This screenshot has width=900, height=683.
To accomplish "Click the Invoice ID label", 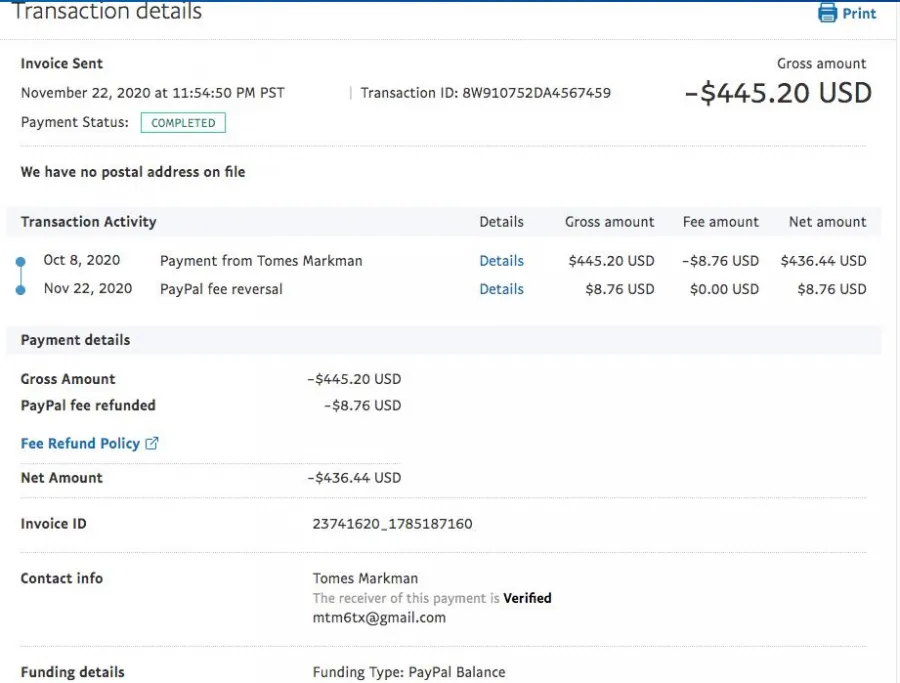I will point(53,523).
